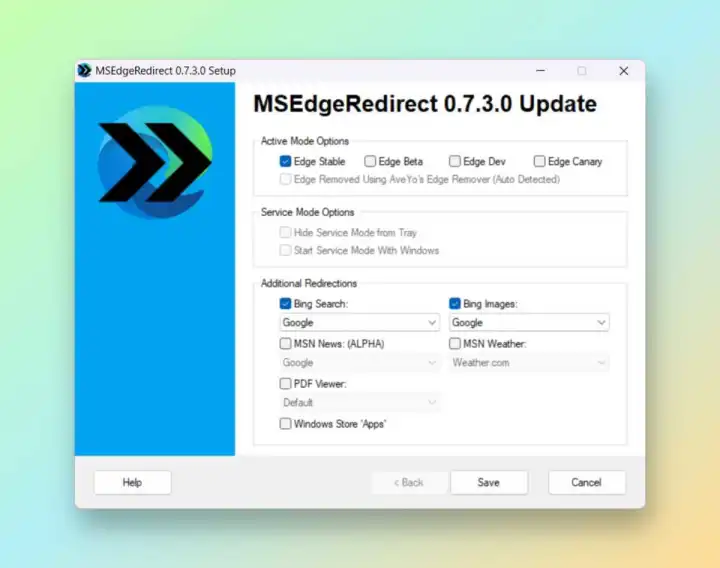This screenshot has height=568, width=720.
Task: Open the Bing Search engine dropdown
Action: (360, 323)
